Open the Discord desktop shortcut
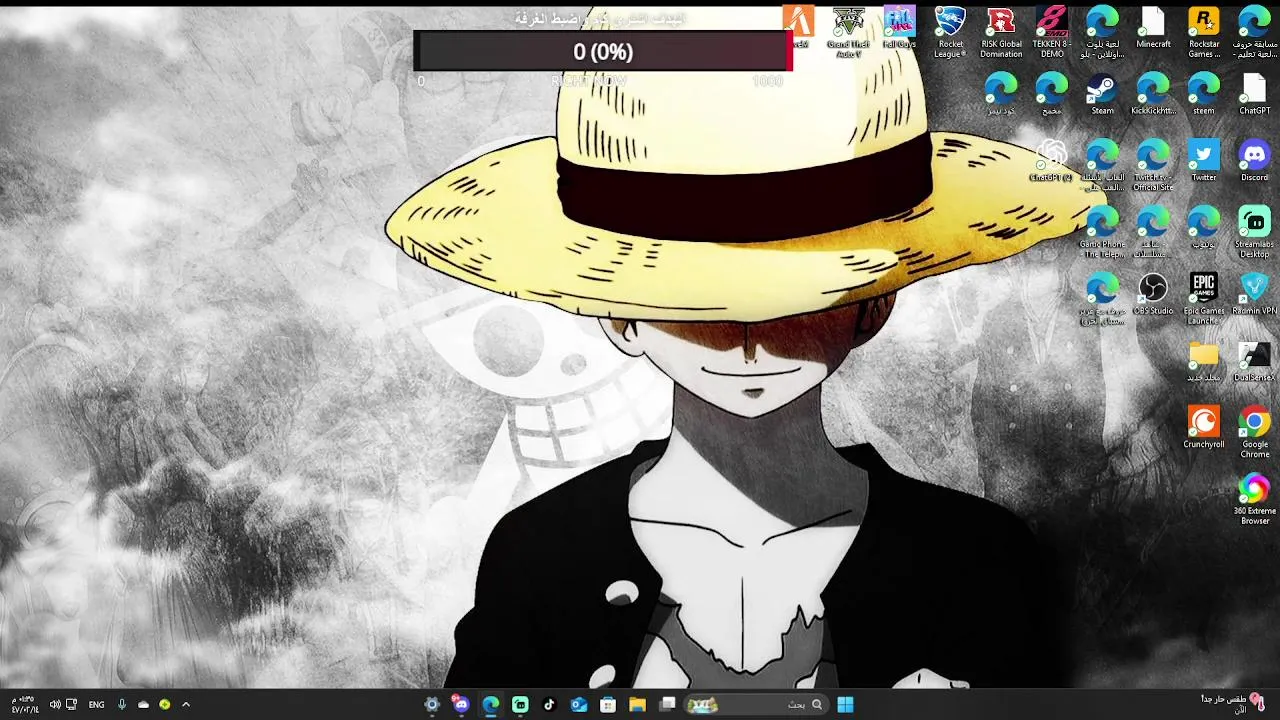The width and height of the screenshot is (1280, 720). (x=1254, y=161)
